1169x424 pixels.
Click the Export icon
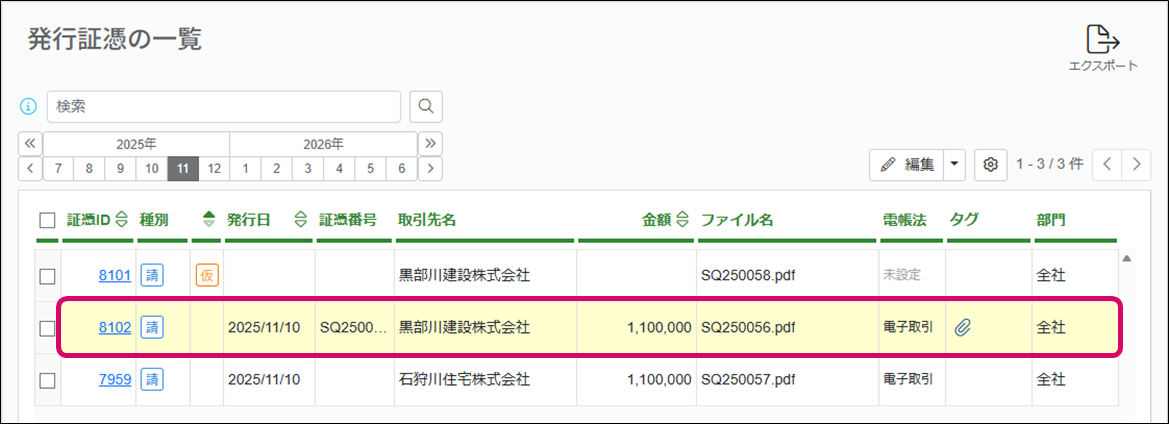(x=1102, y=41)
